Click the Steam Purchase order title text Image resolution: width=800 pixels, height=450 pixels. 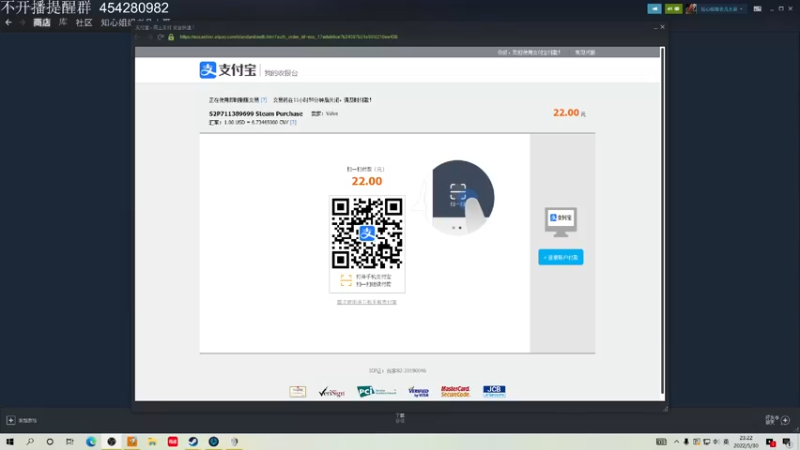click(256, 114)
